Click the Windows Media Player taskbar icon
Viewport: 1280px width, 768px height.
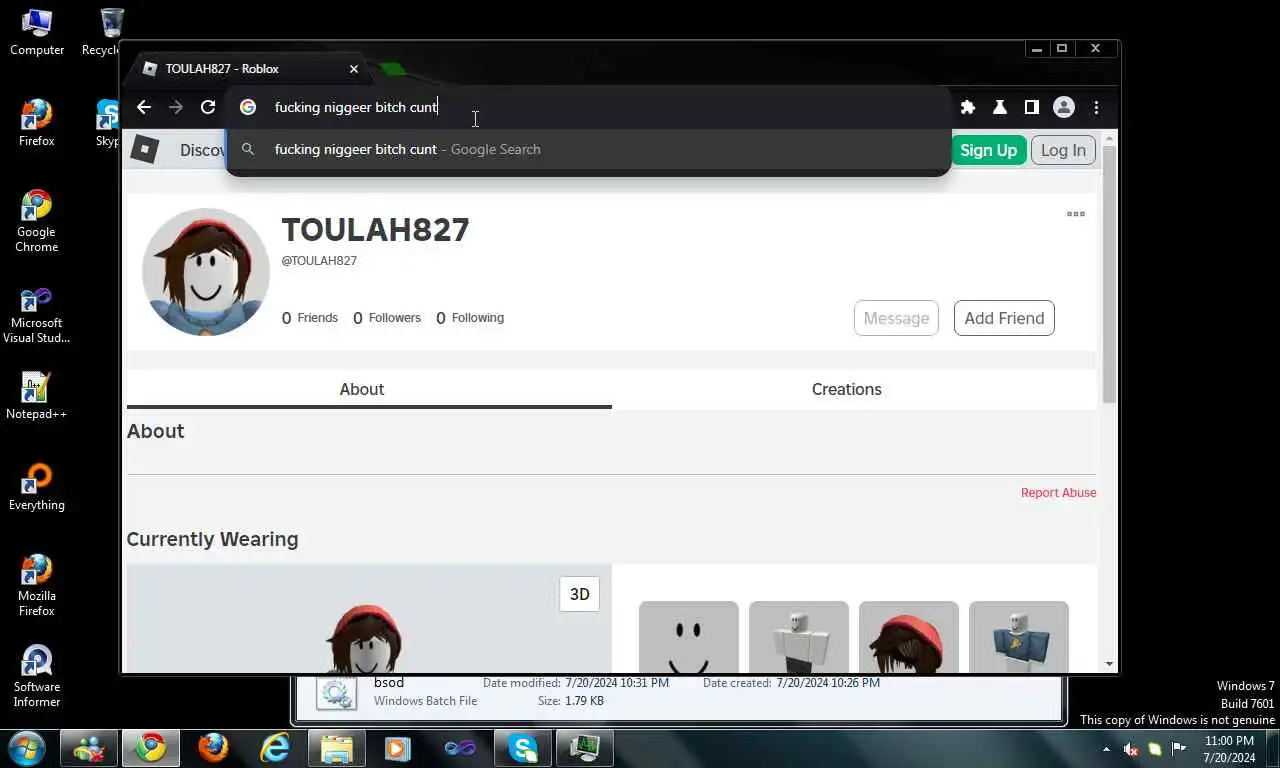coord(398,748)
